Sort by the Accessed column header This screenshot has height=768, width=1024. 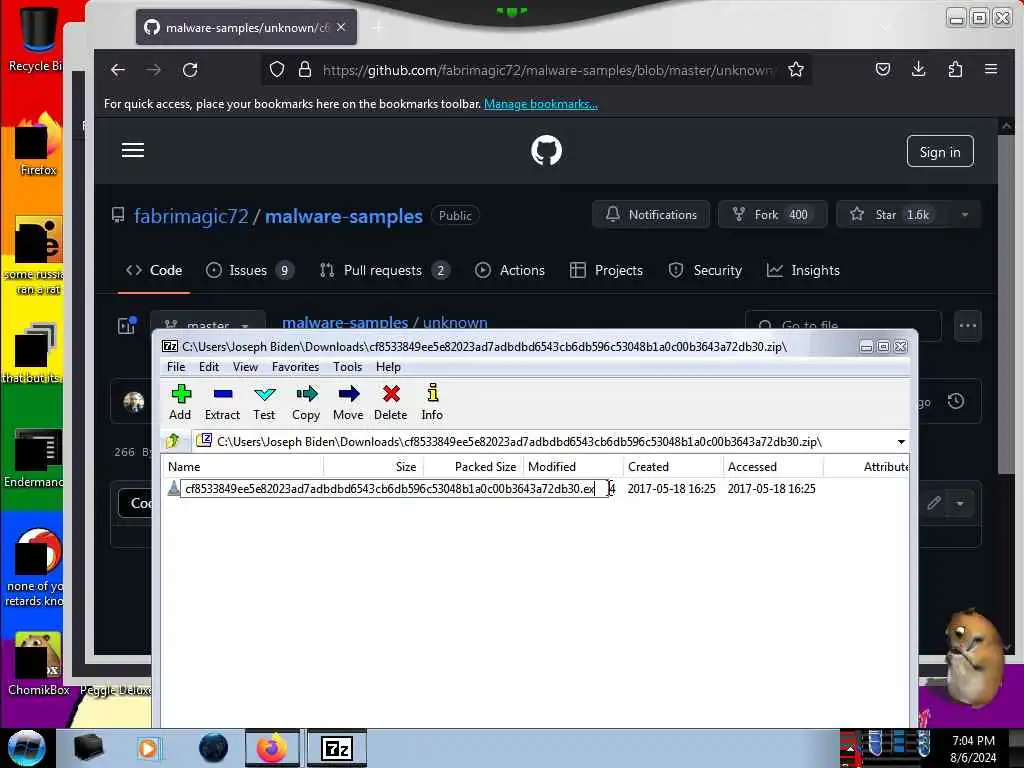point(773,466)
